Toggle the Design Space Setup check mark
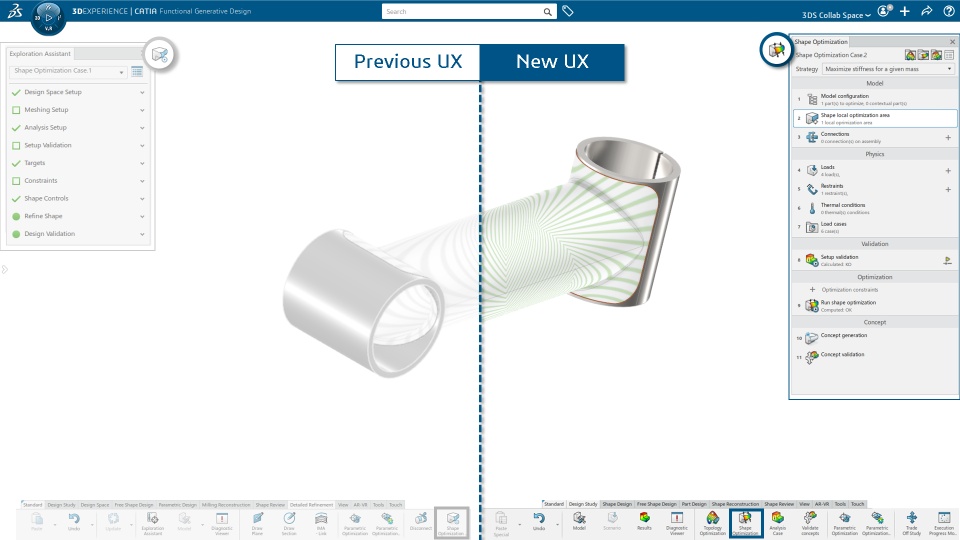Screen dimensions: 960x540 (x=16, y=92)
